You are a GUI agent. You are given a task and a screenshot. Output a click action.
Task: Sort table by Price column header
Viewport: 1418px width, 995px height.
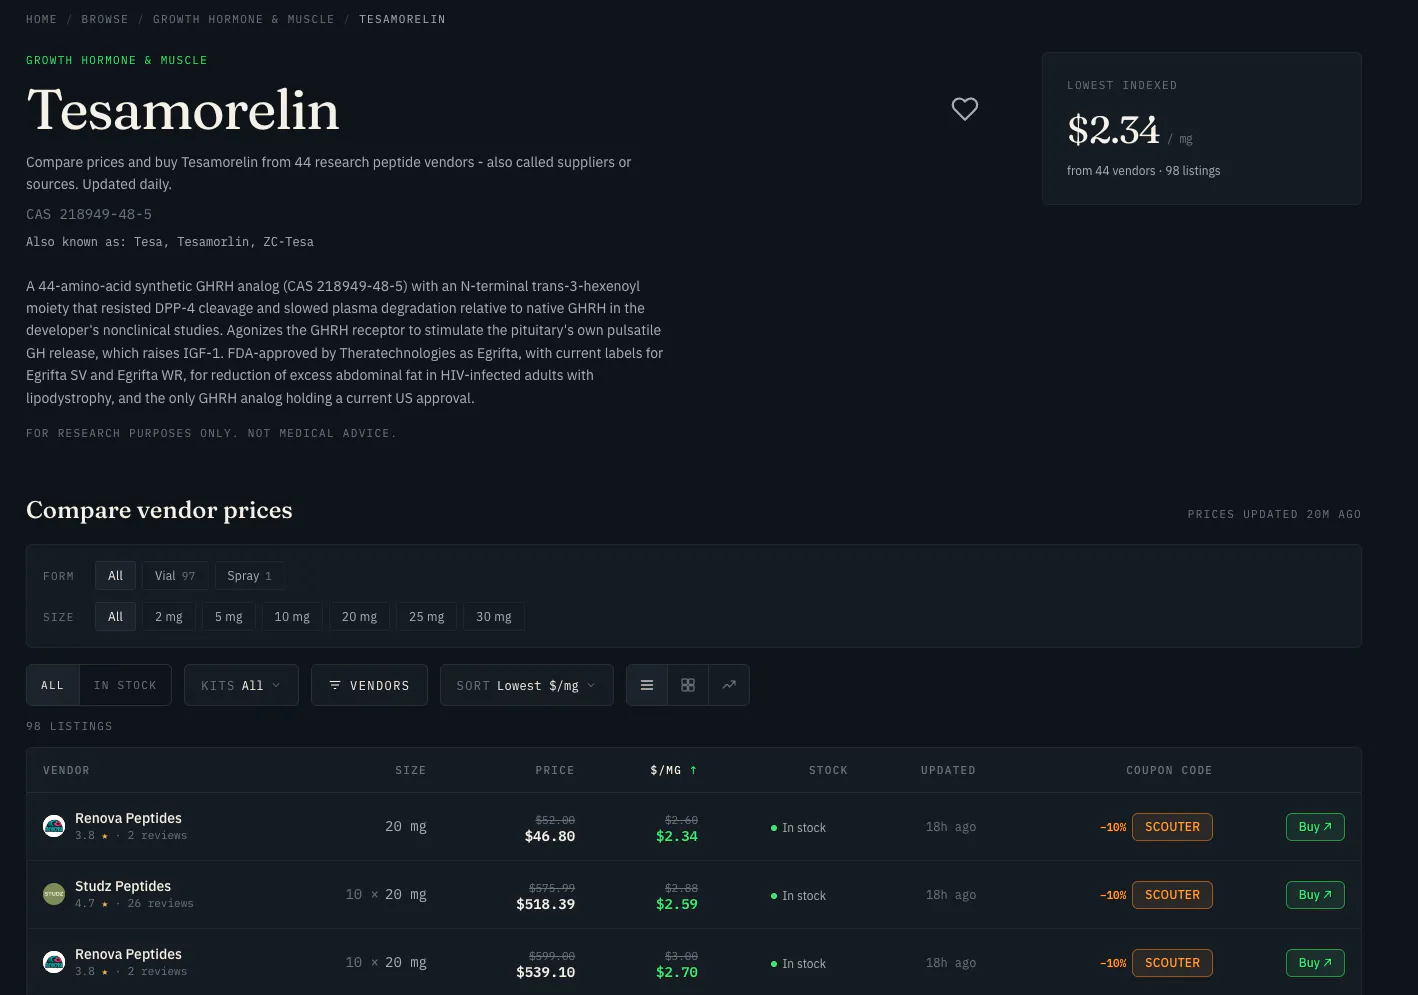pos(555,770)
